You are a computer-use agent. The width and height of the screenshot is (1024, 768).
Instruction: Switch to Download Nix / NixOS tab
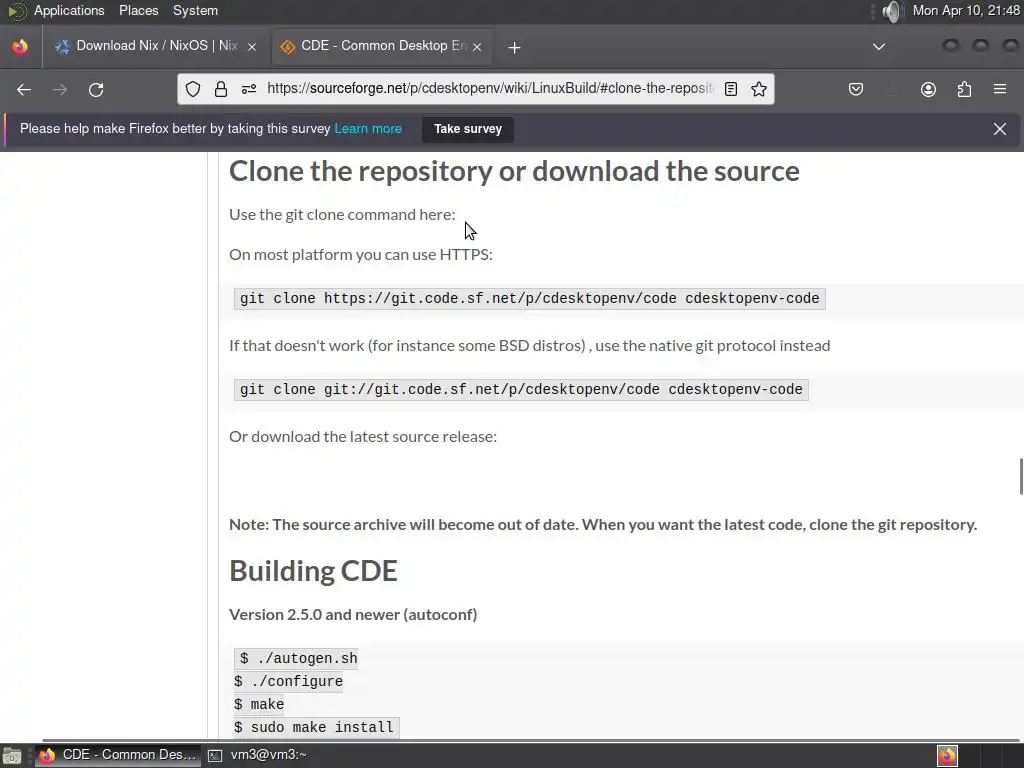[157, 46]
